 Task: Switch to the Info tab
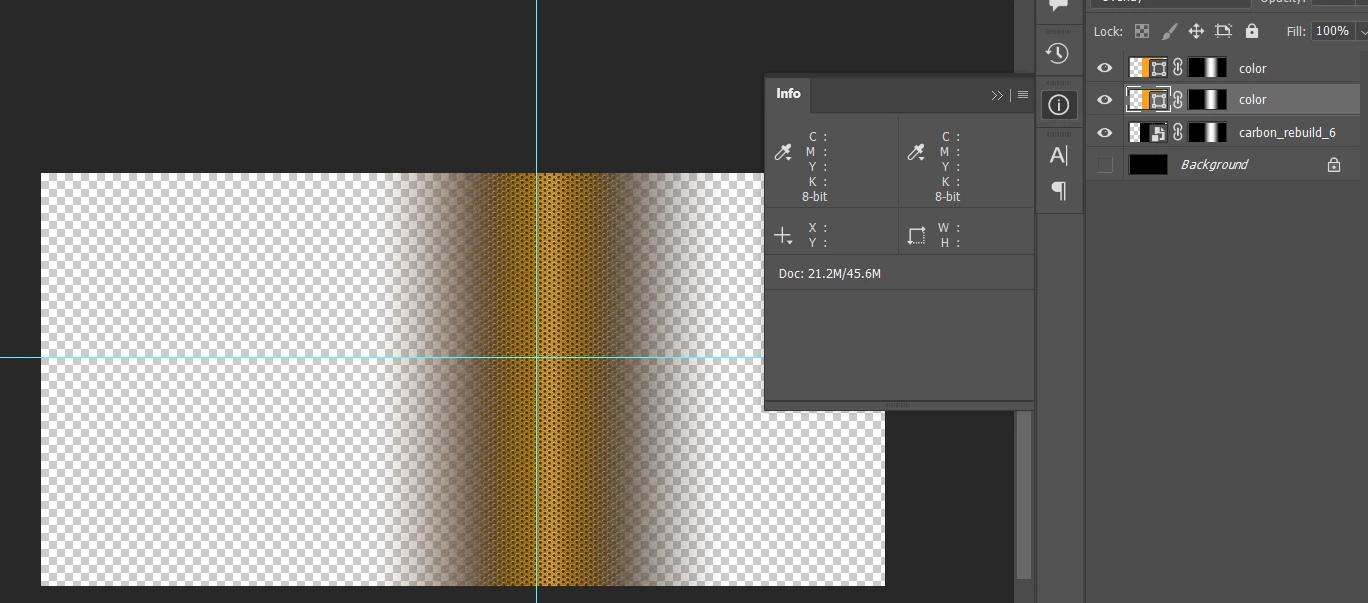(788, 93)
